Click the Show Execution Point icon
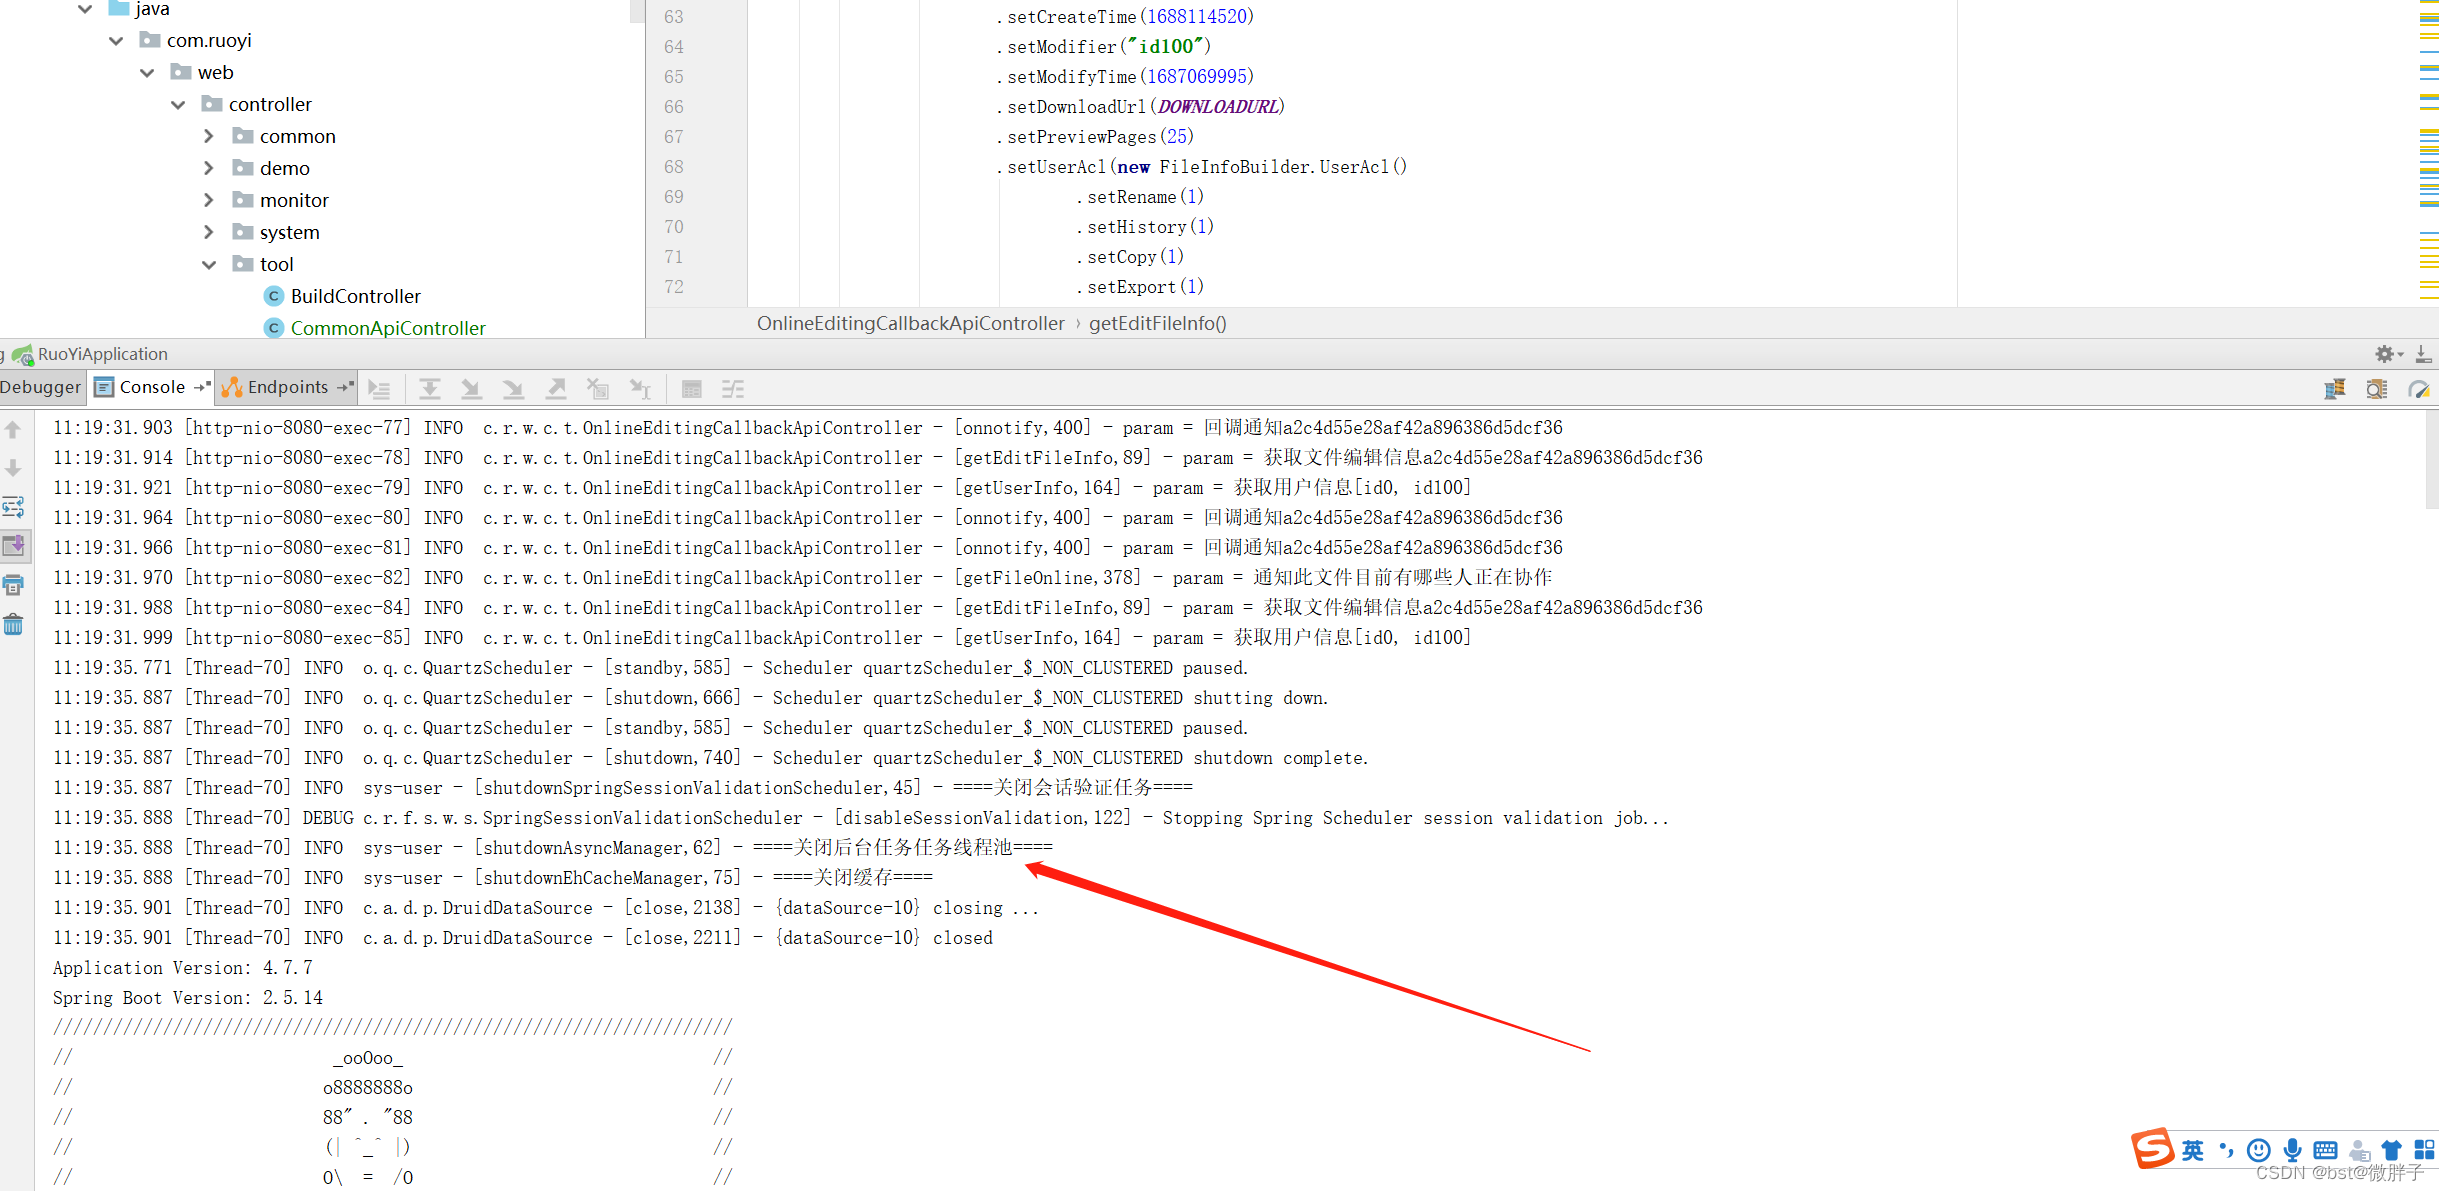 point(379,389)
